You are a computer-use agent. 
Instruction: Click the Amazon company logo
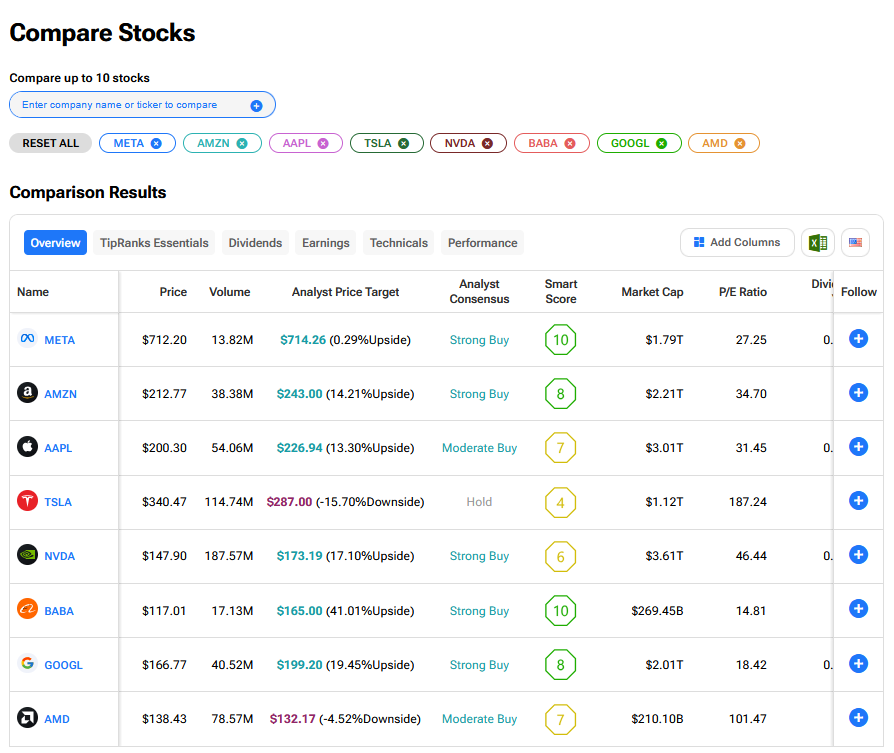click(27, 393)
